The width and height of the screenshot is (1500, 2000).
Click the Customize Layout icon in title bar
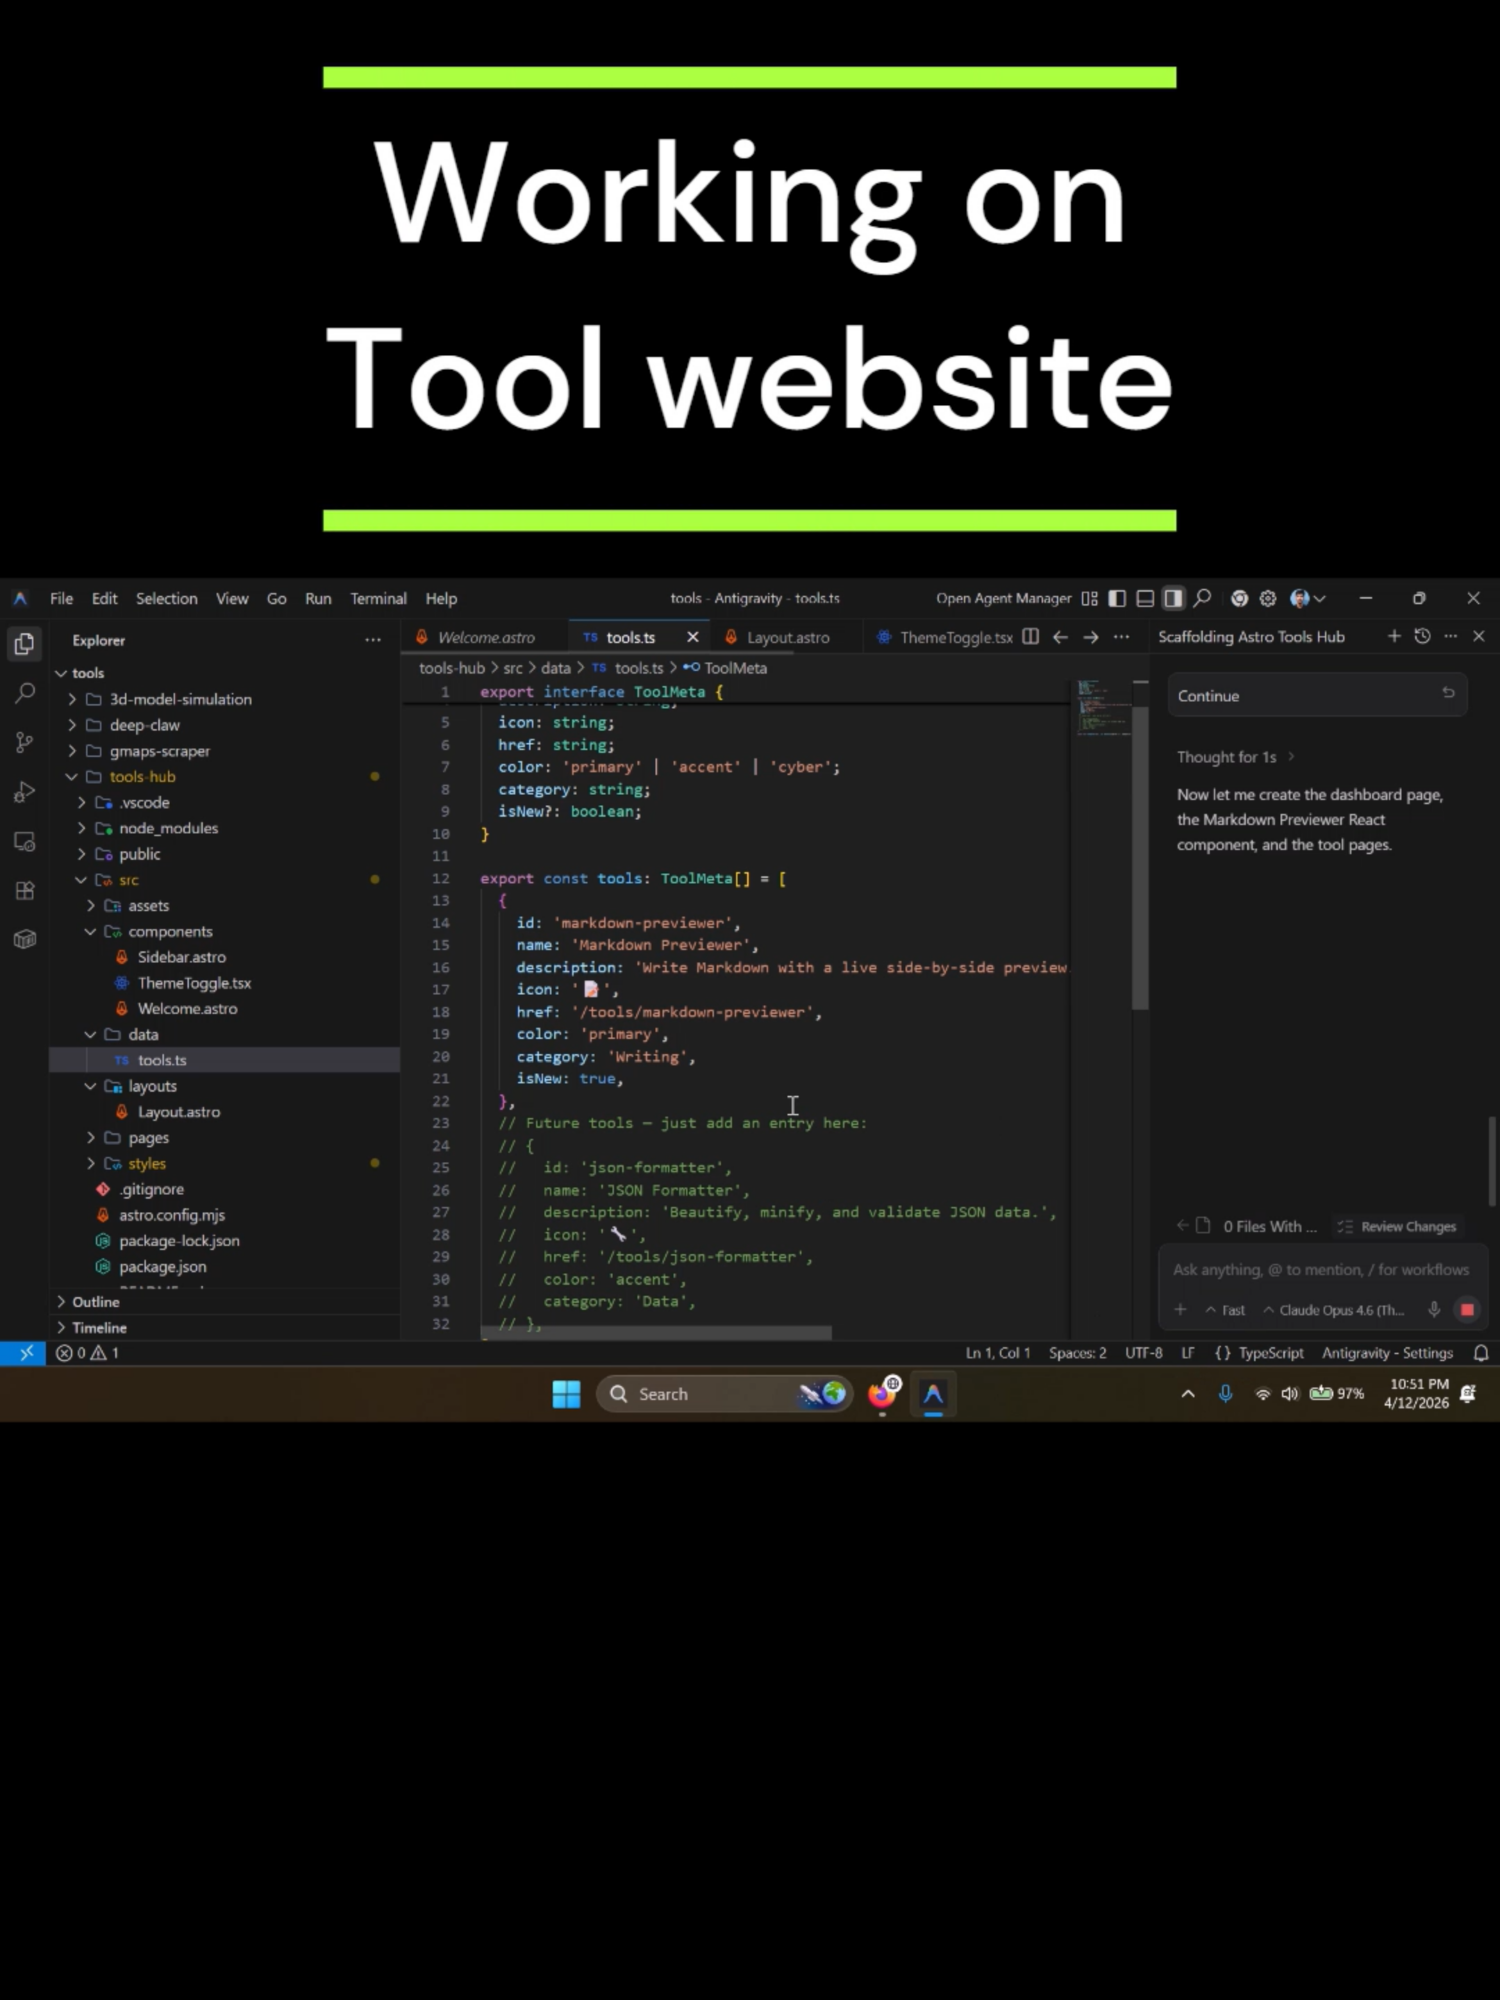[1090, 598]
